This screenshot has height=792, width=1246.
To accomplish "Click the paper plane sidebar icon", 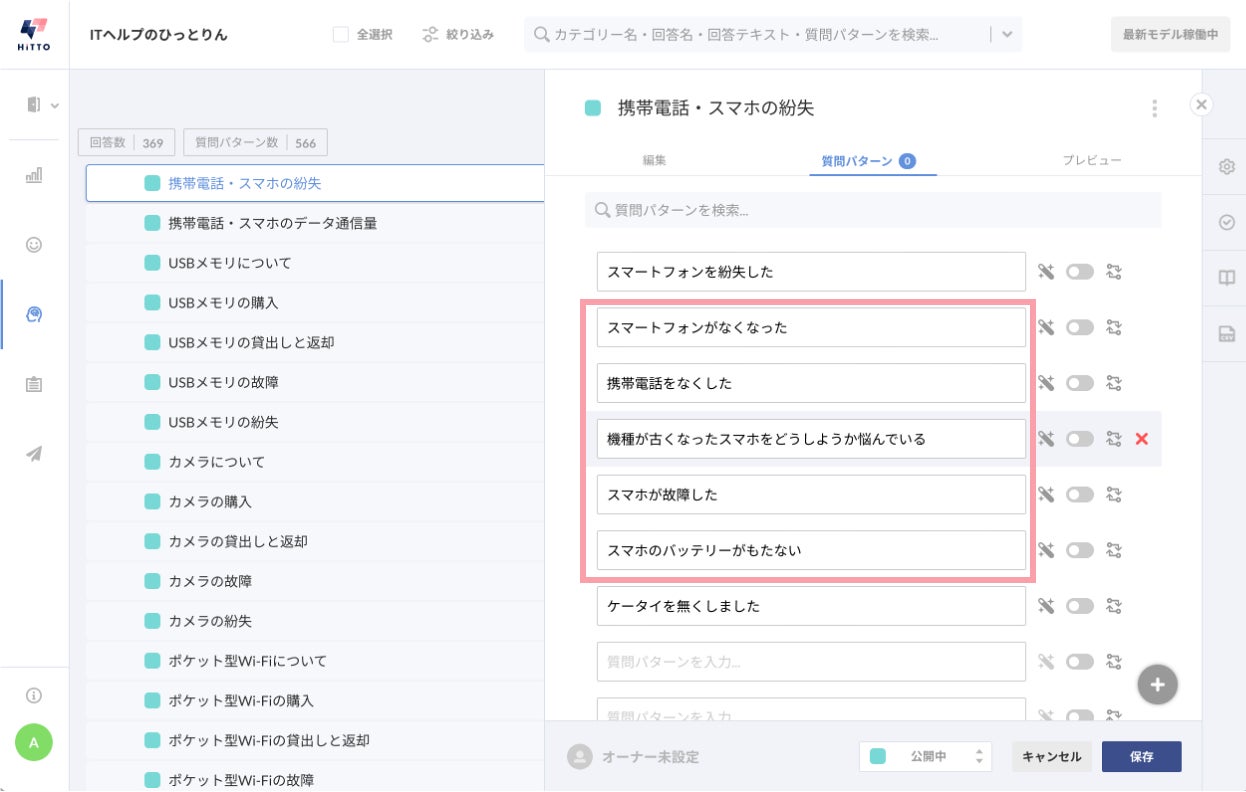I will click(34, 454).
